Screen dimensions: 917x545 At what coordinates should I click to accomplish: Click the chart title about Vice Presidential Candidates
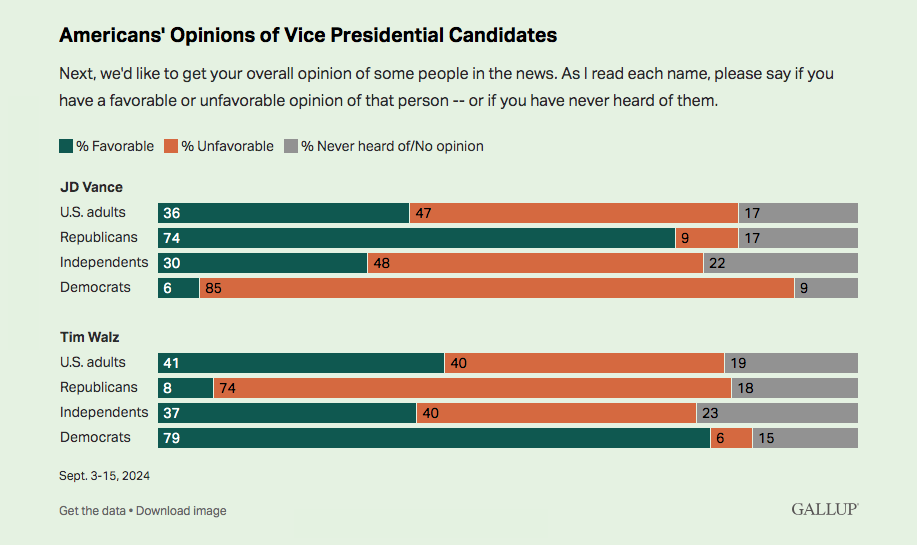(x=308, y=35)
